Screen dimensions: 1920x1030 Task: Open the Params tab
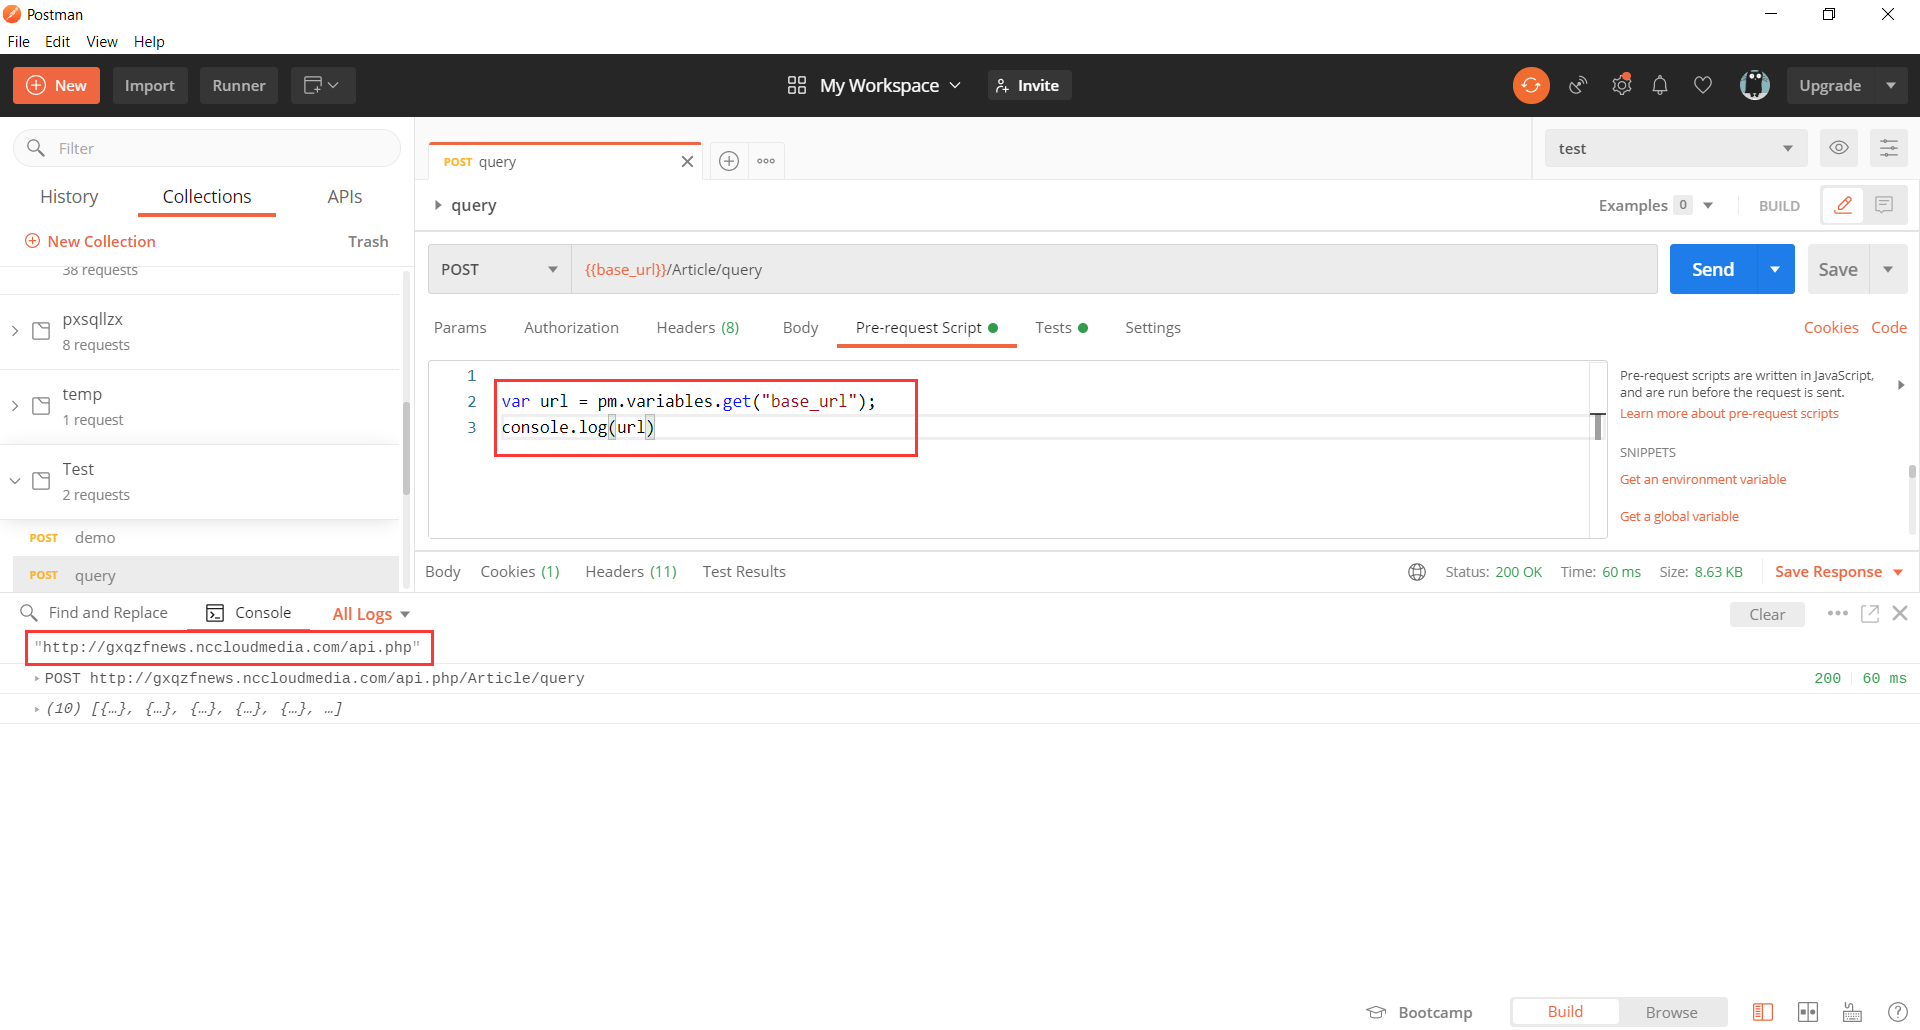[x=460, y=328]
